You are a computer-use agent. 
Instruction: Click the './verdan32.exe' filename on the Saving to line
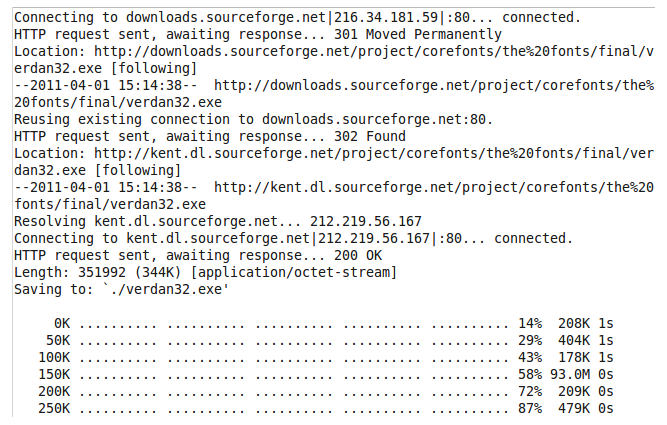coord(164,289)
